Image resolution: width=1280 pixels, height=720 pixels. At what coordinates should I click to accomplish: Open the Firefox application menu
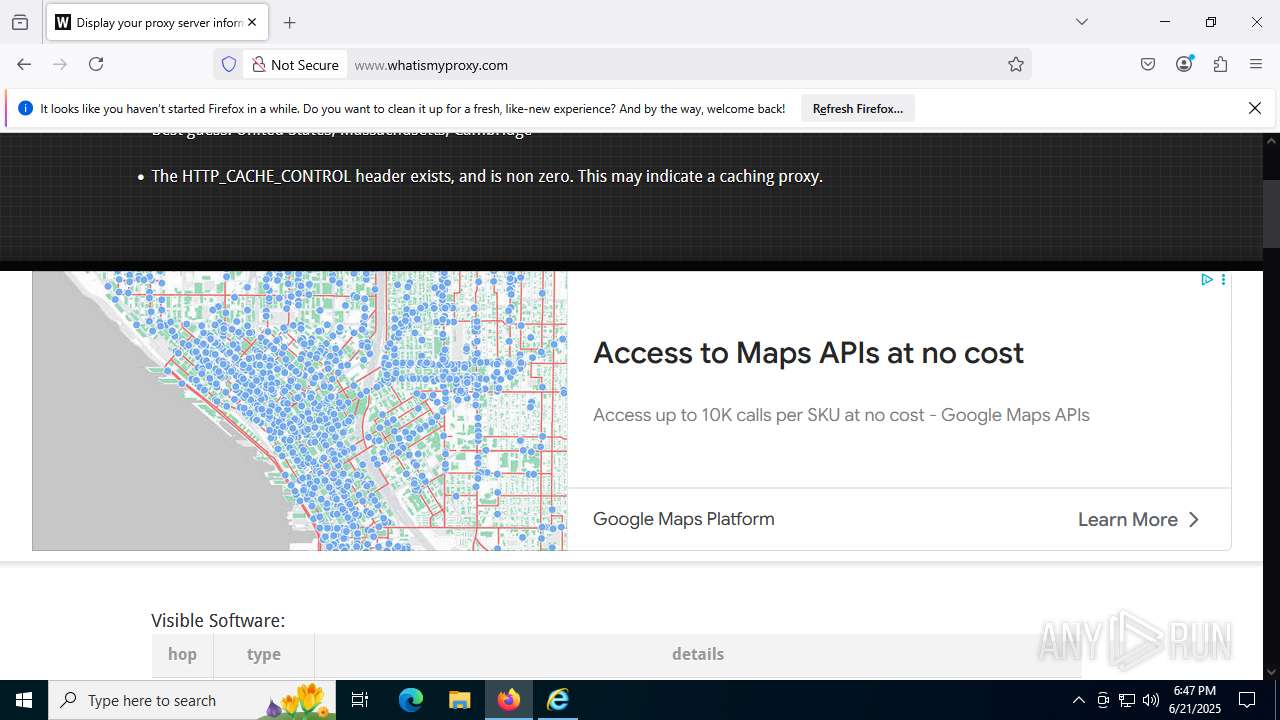pos(1256,64)
